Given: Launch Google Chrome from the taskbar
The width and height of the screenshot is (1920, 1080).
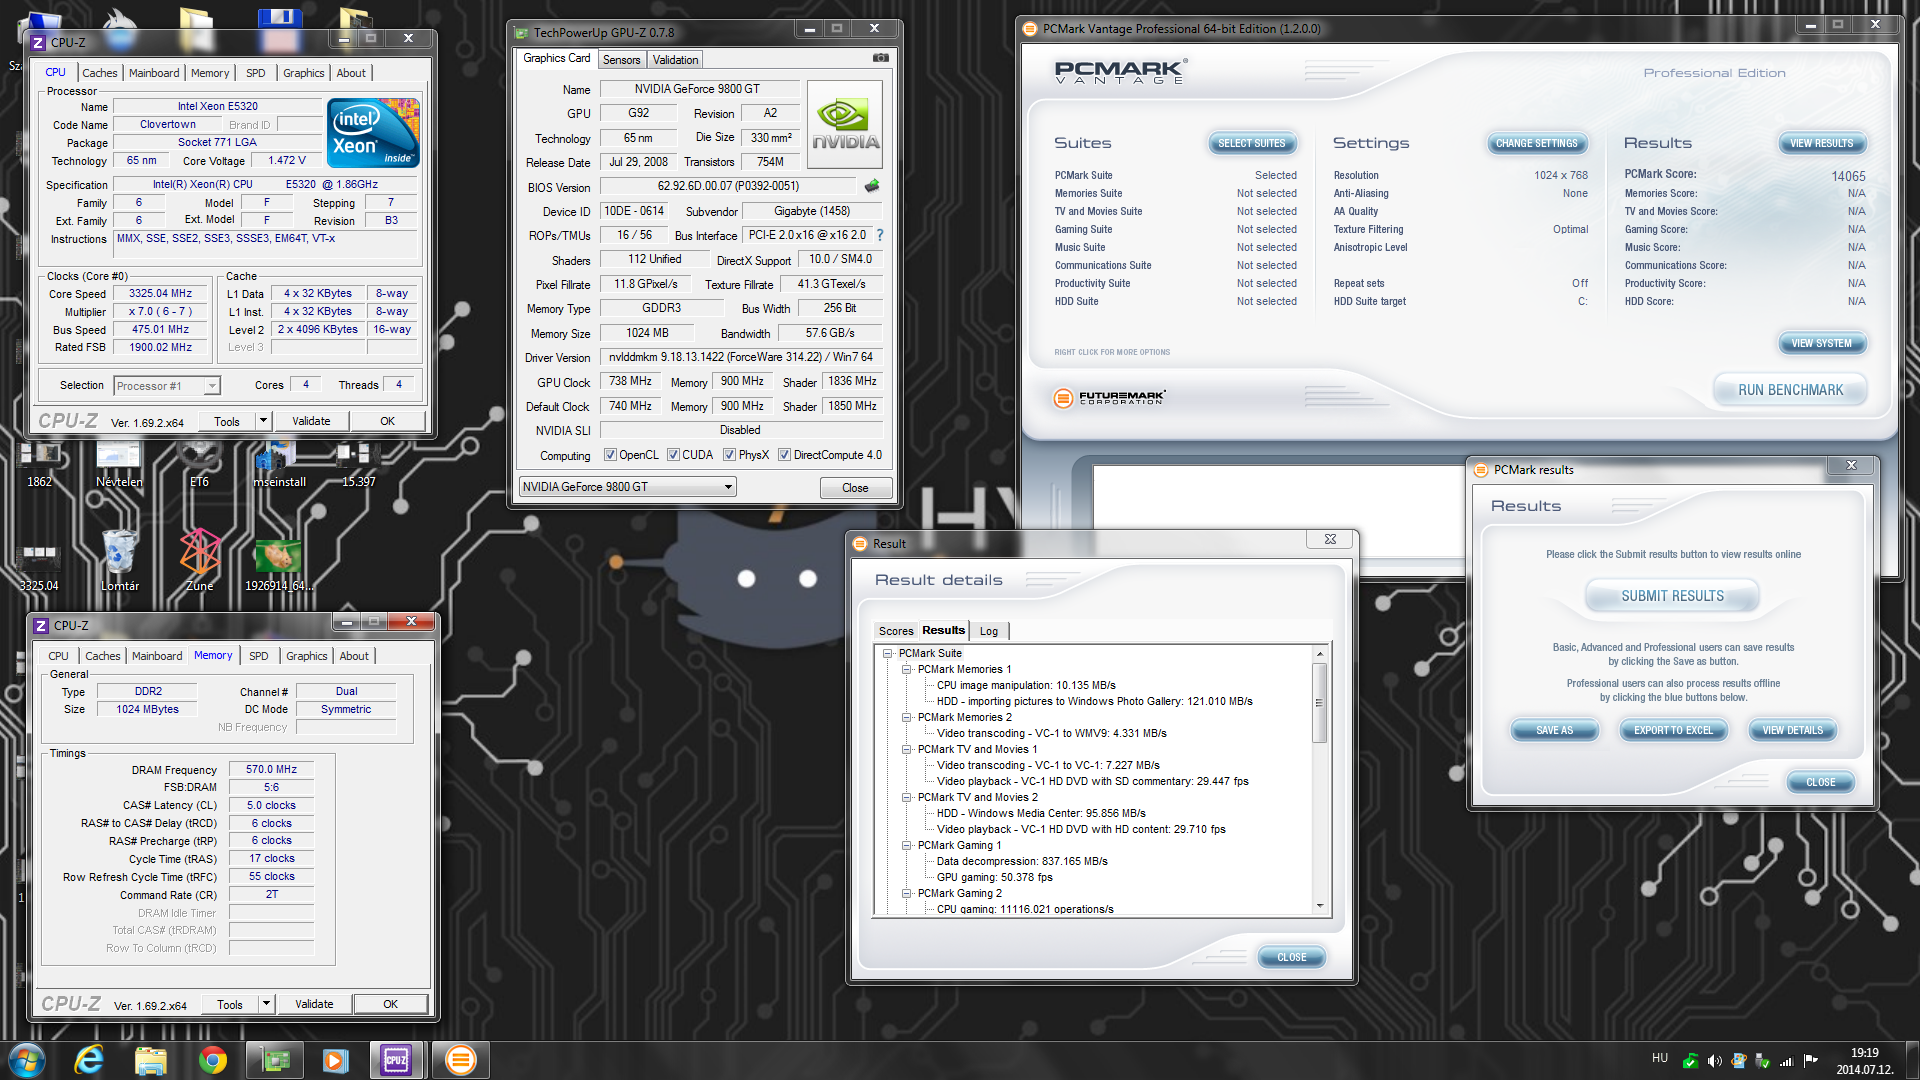Looking at the screenshot, I should click(212, 1060).
